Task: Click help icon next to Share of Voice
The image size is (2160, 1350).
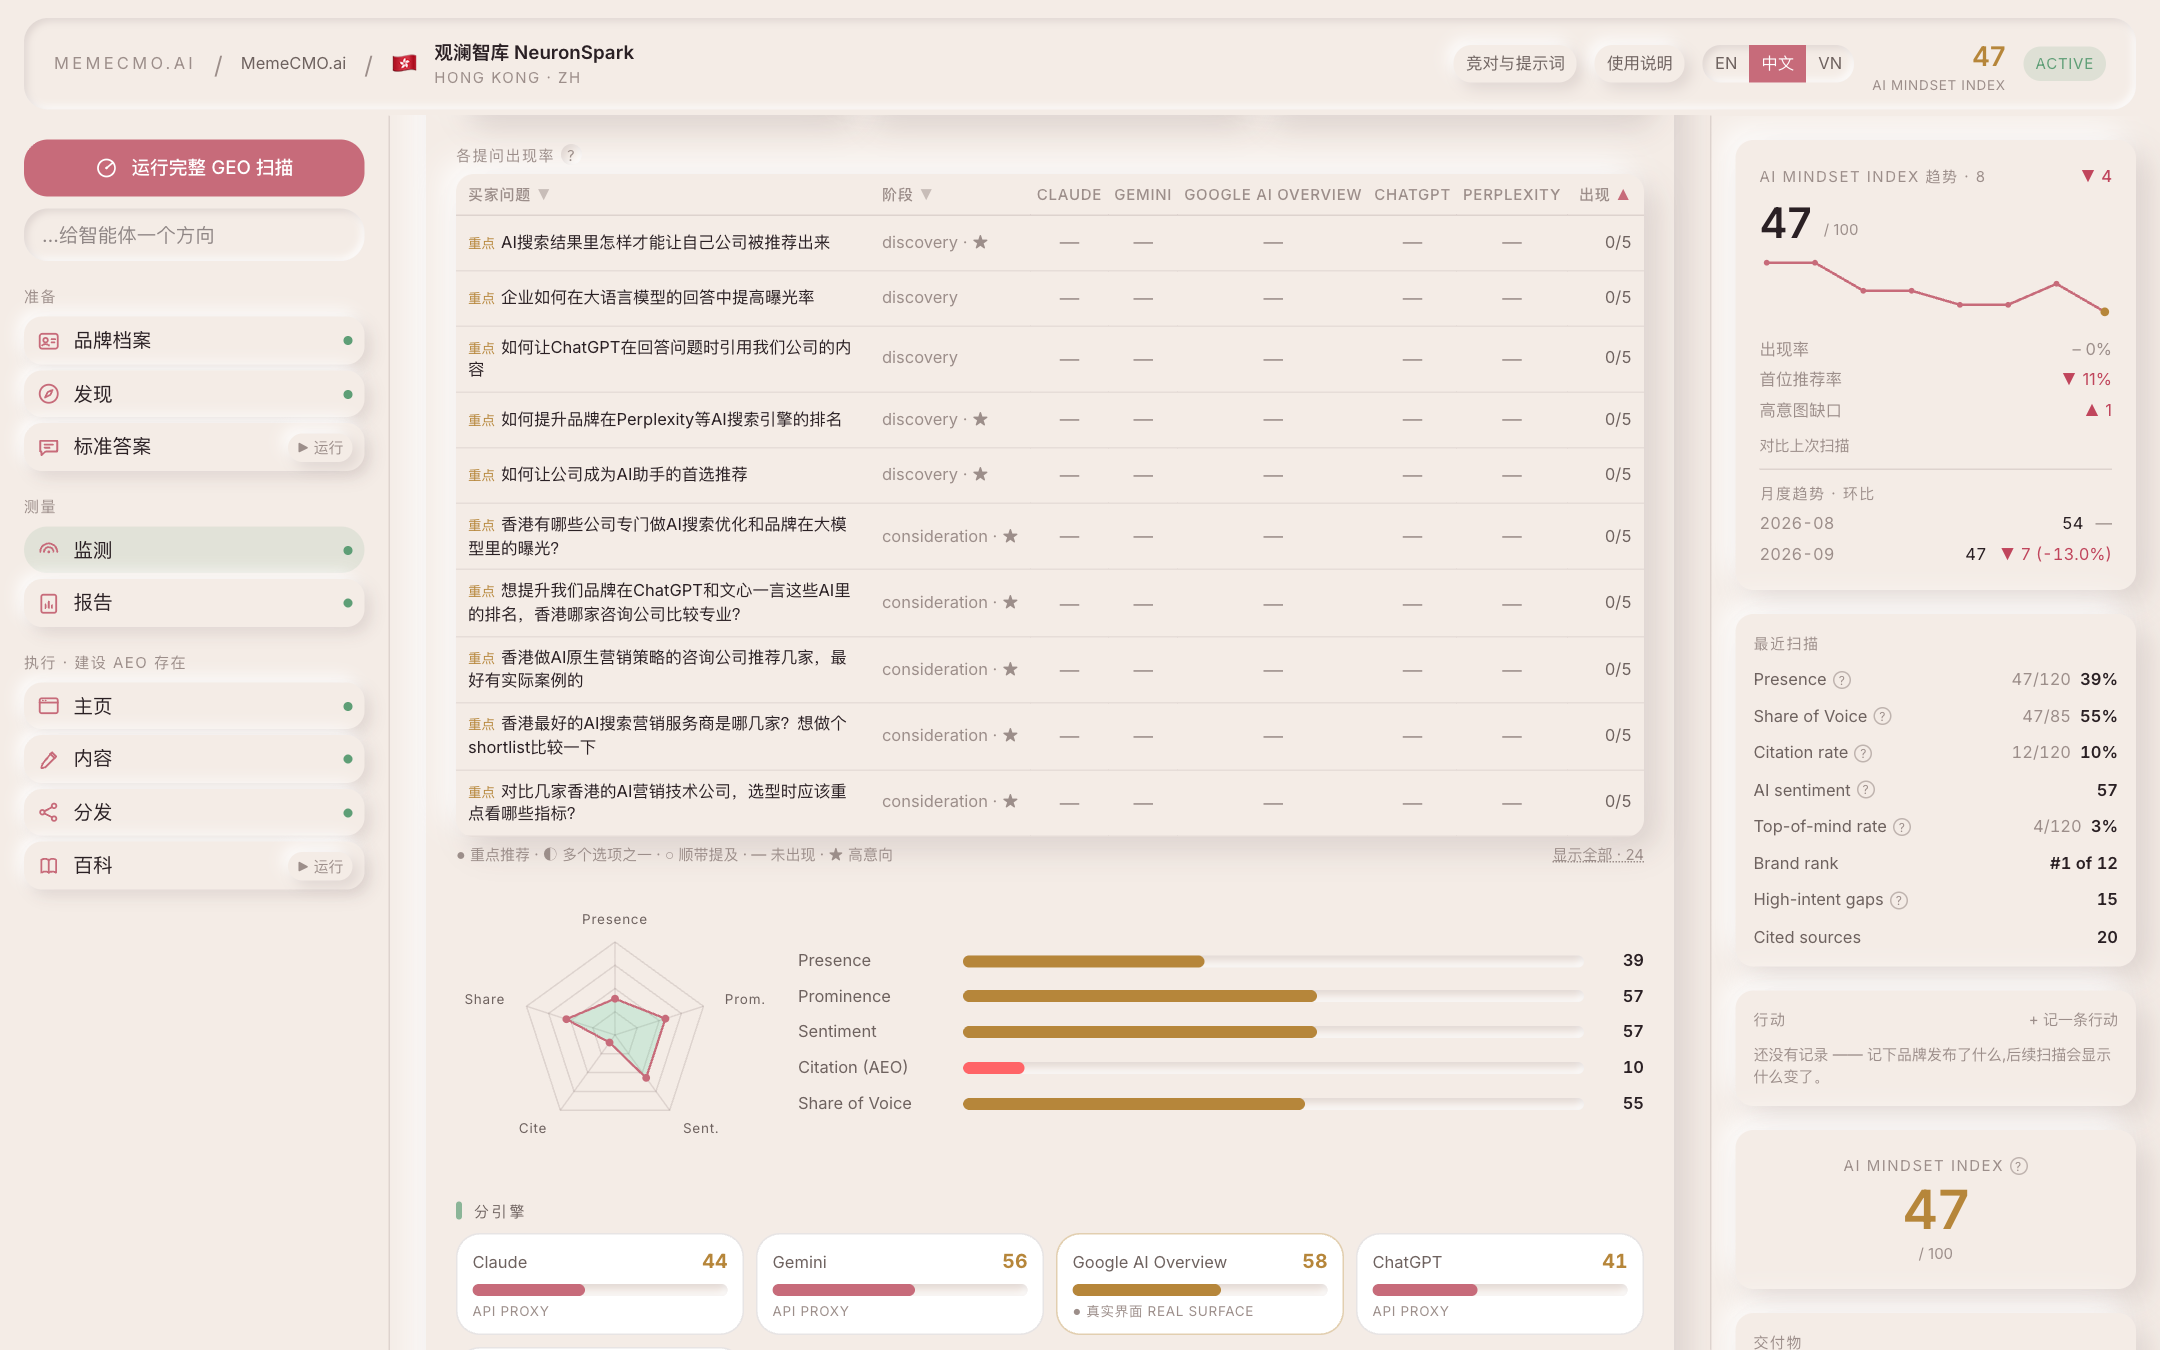Action: (x=1882, y=716)
